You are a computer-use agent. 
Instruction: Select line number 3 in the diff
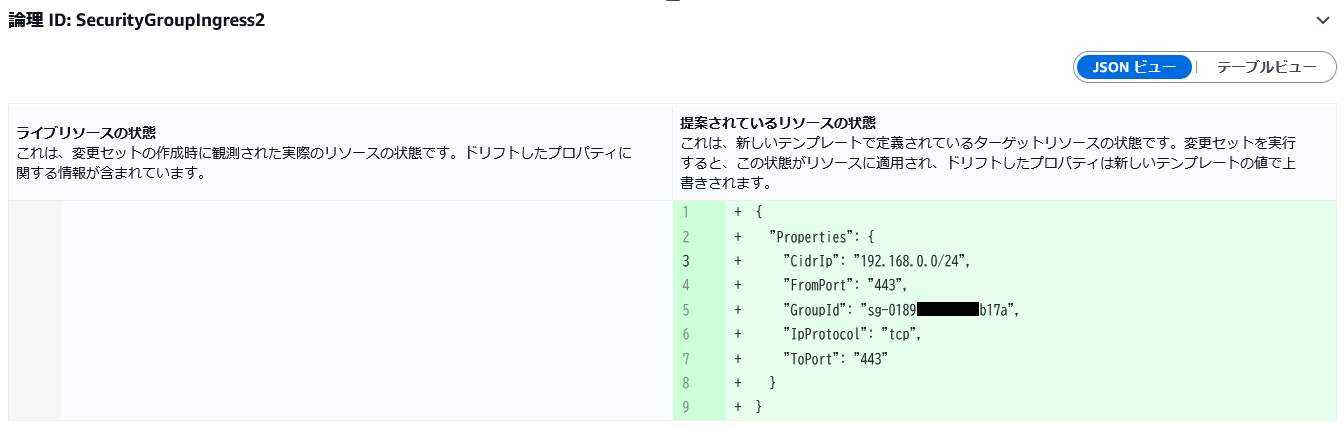[686, 260]
